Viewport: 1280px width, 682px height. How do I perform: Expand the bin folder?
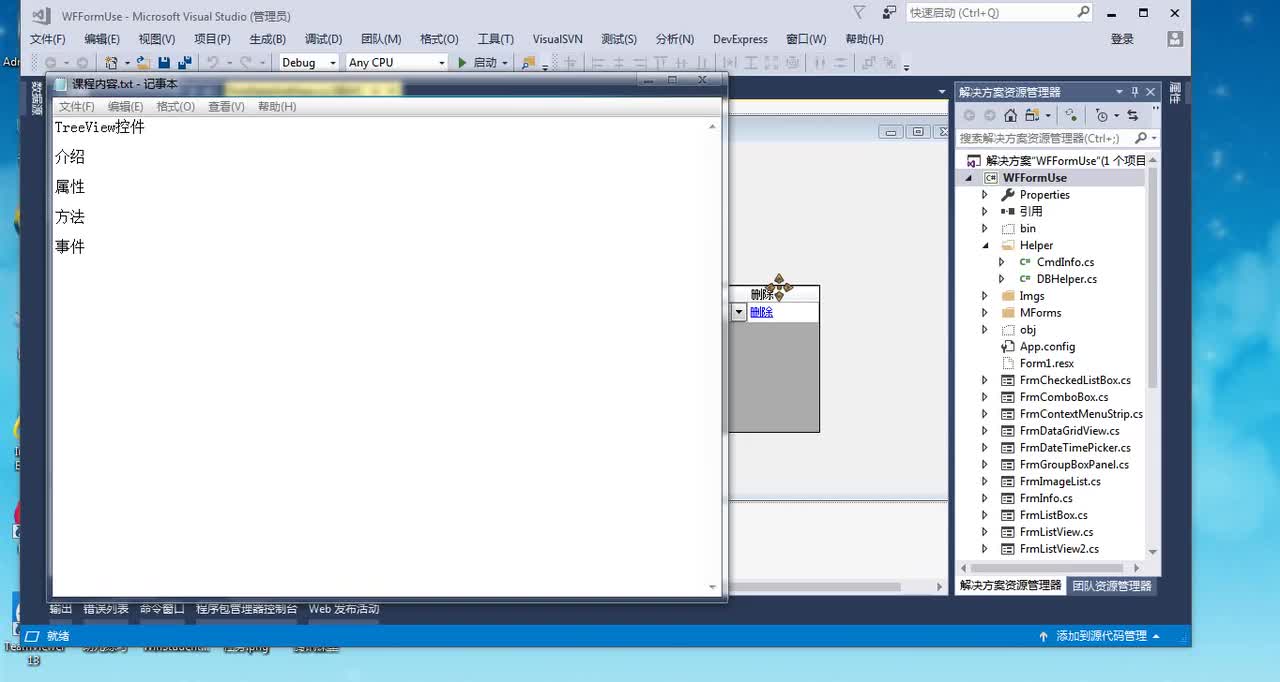point(985,229)
